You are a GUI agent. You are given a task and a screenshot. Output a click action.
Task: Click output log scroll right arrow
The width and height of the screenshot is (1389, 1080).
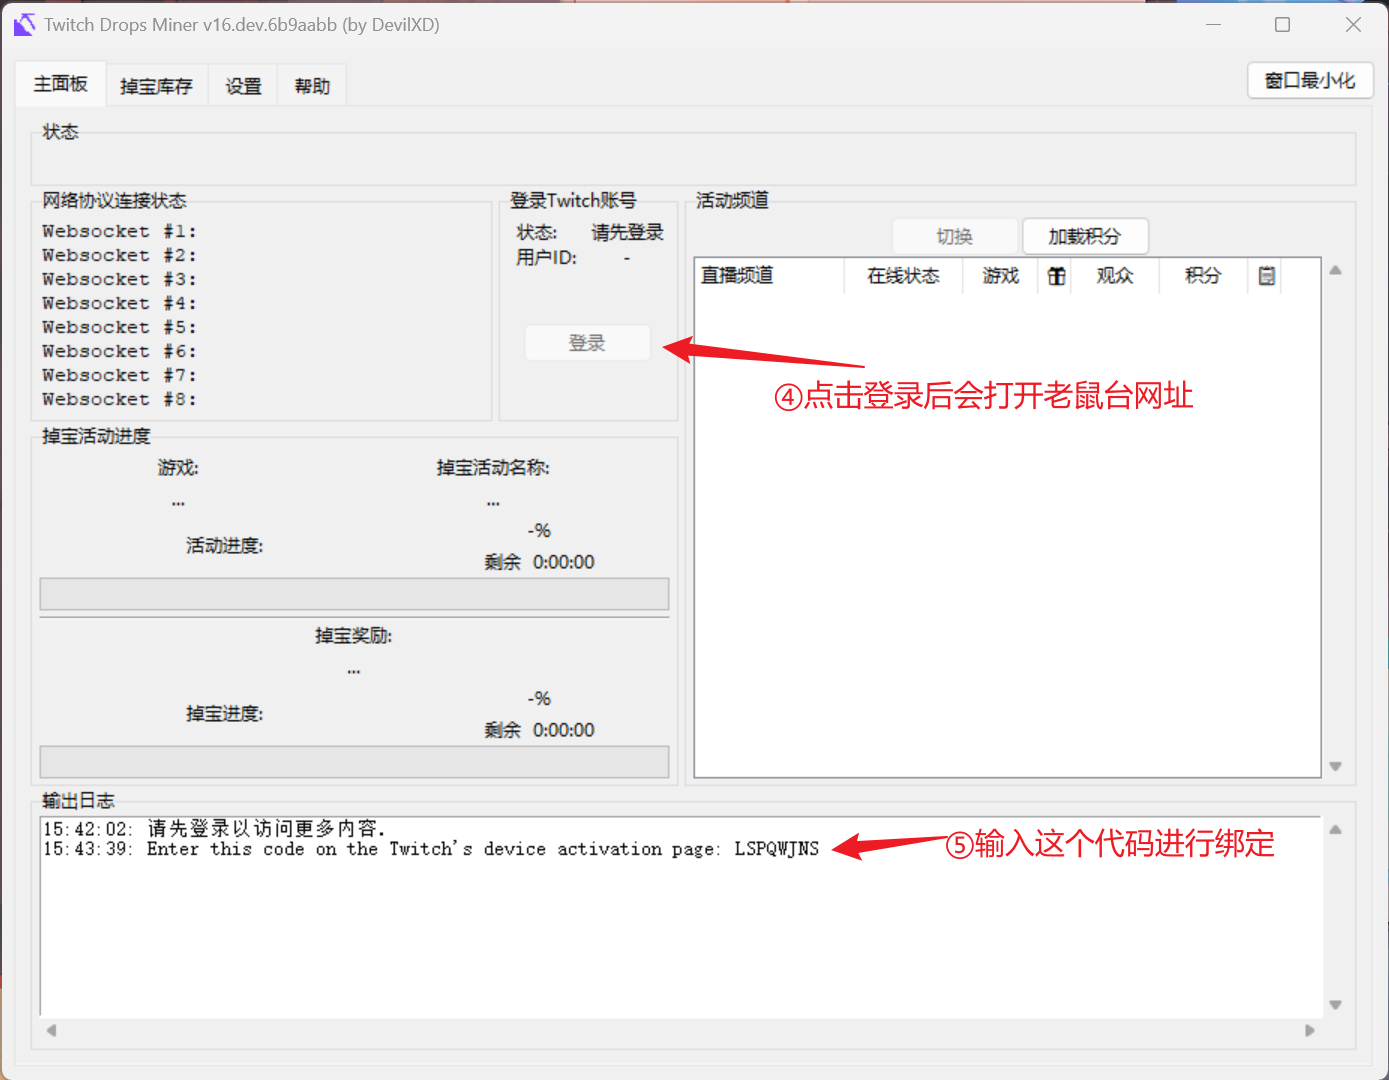click(x=1310, y=1030)
